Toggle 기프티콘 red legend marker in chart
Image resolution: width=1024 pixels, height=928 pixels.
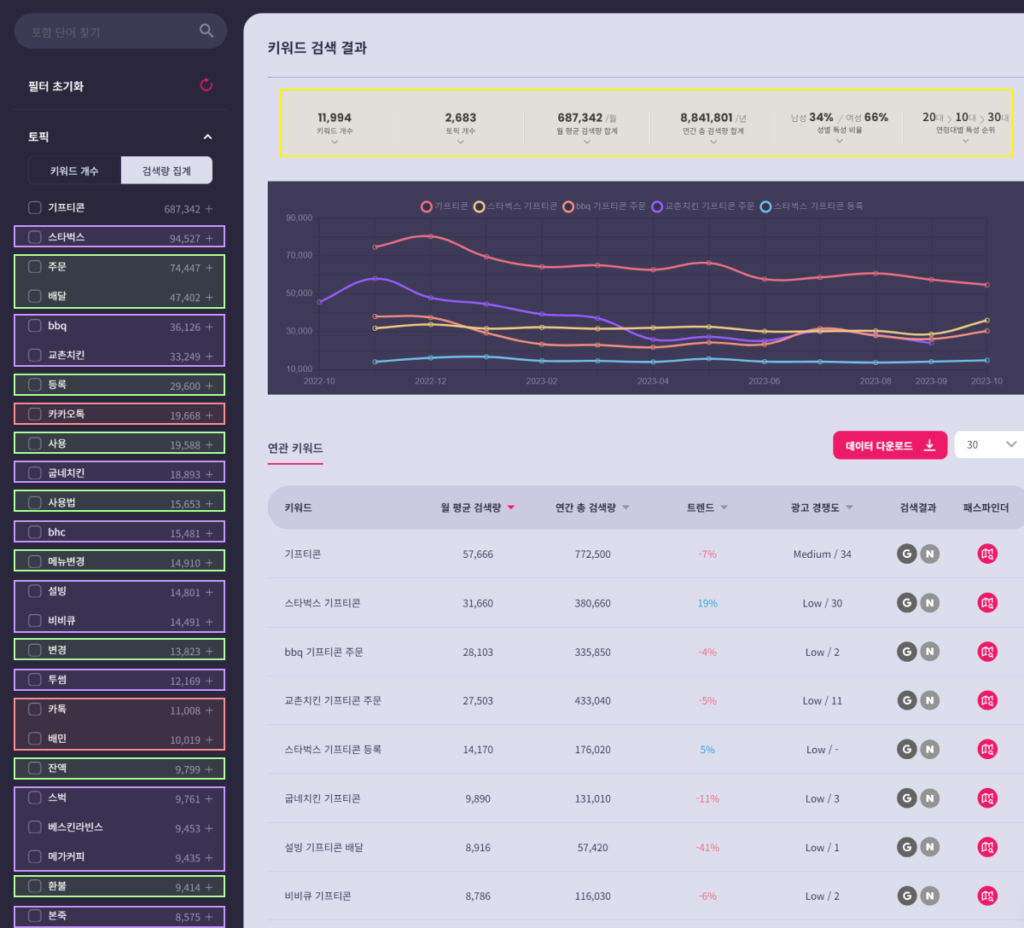pyautogui.click(x=426, y=206)
